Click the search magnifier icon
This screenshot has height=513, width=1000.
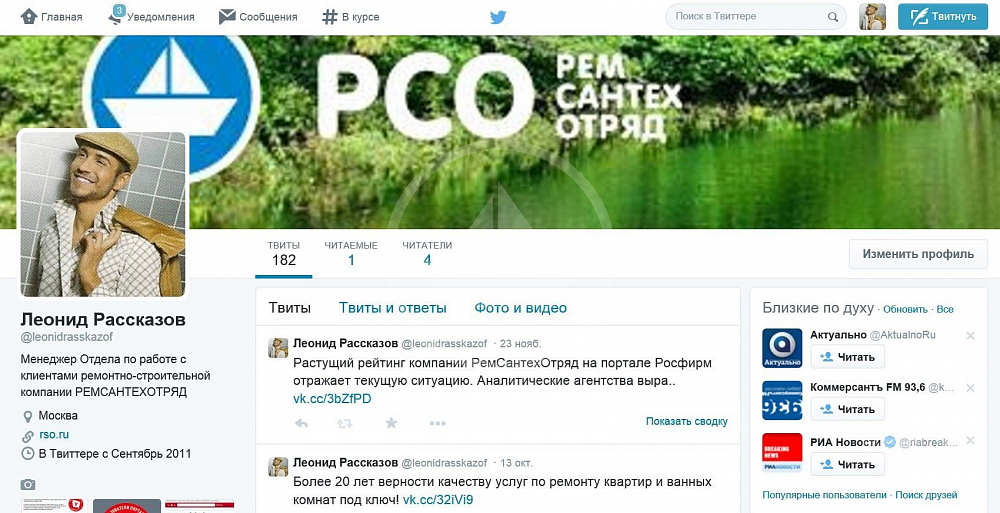(x=833, y=17)
